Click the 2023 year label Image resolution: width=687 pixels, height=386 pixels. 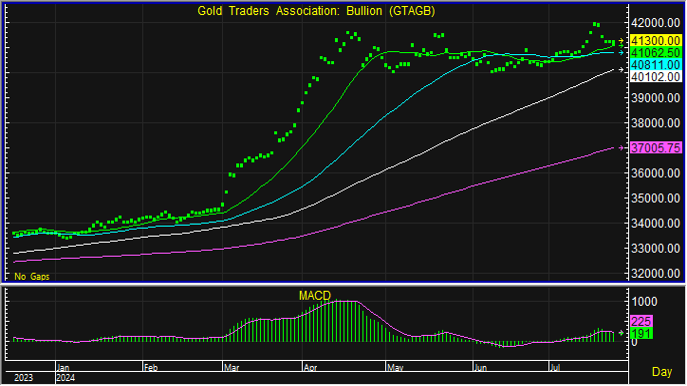(x=23, y=378)
